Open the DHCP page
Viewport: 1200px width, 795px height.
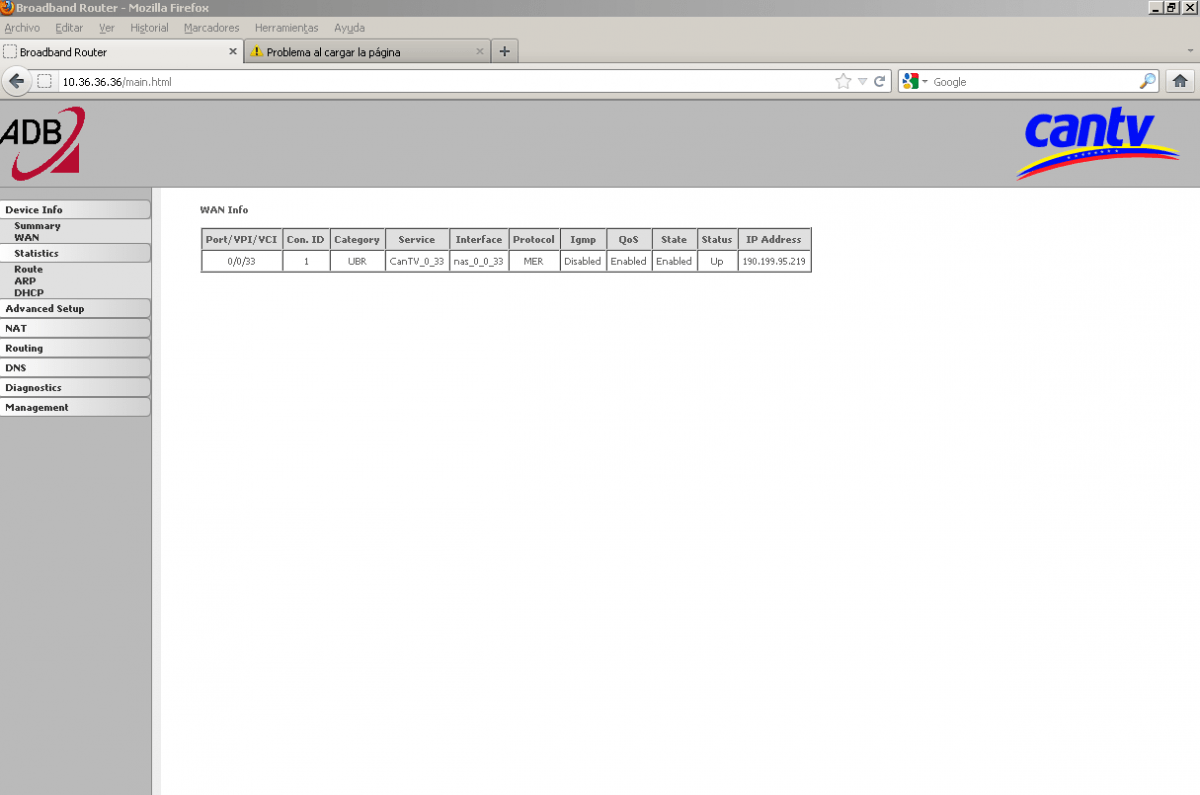(x=29, y=293)
